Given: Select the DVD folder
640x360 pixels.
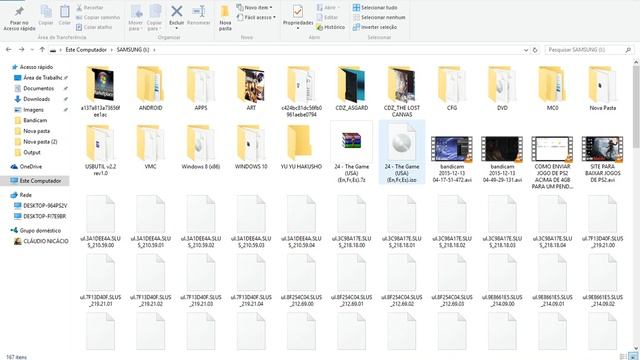Looking at the screenshot, I should click(502, 89).
